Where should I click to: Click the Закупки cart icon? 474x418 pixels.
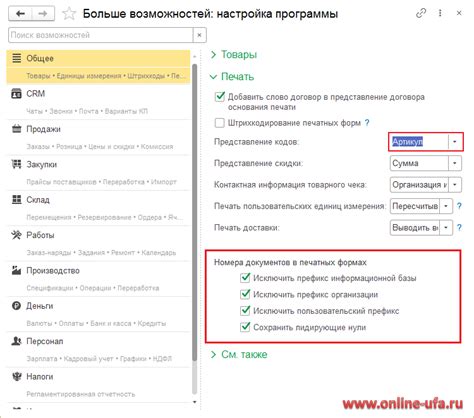(x=16, y=164)
